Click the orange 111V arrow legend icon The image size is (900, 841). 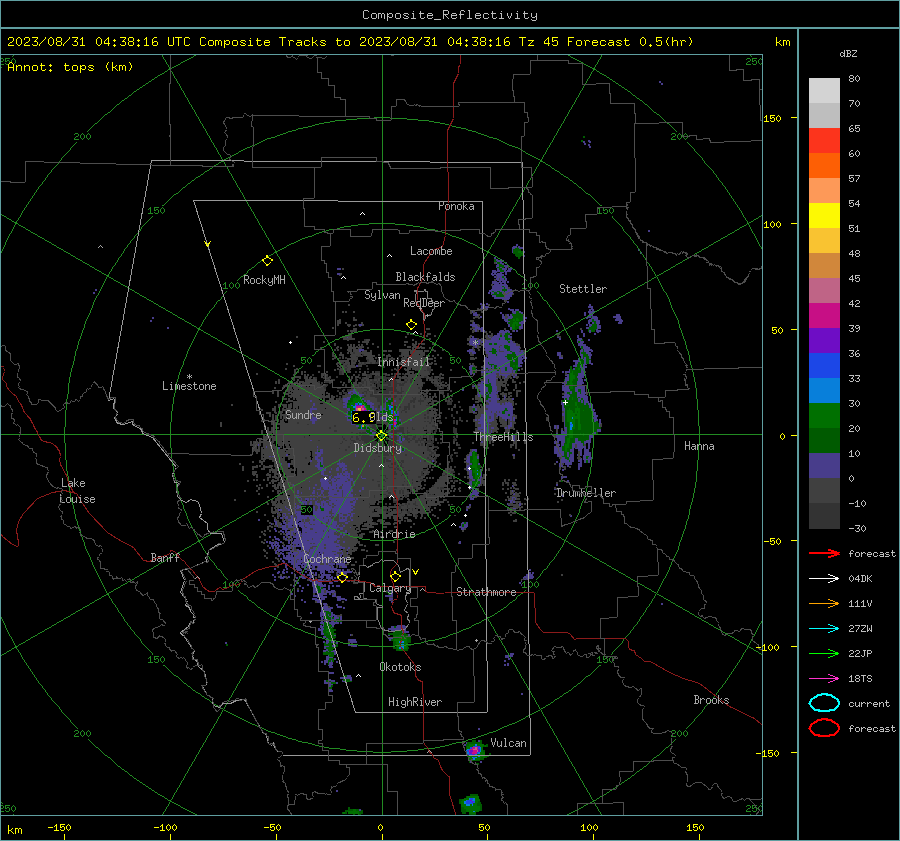(824, 603)
